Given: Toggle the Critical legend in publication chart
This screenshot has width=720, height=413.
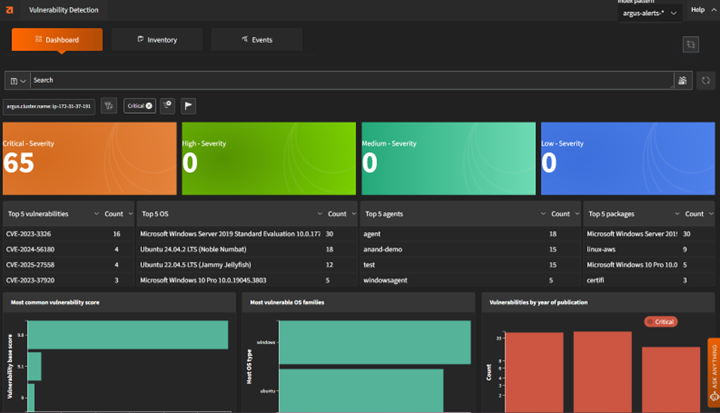Looking at the screenshot, I should point(661,322).
